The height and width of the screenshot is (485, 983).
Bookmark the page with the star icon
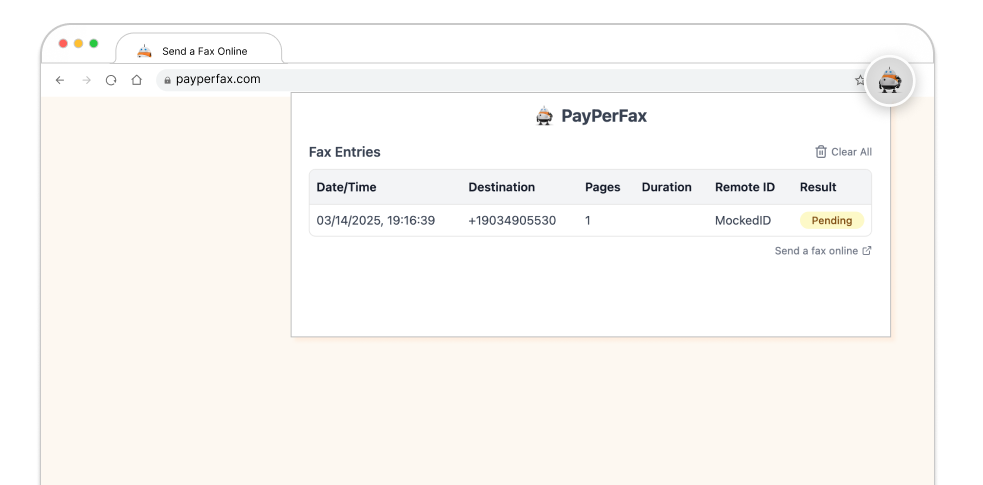[x=859, y=80]
